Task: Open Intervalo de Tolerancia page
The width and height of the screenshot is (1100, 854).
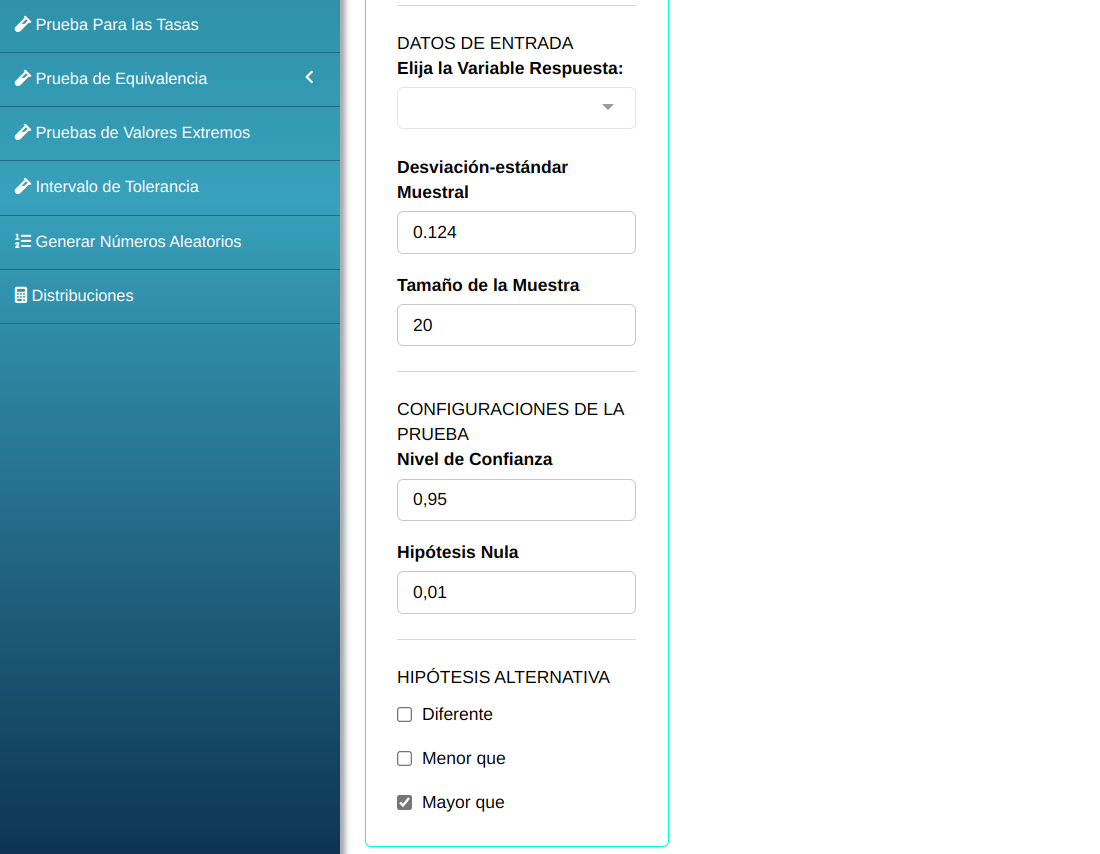Action: pyautogui.click(x=117, y=186)
